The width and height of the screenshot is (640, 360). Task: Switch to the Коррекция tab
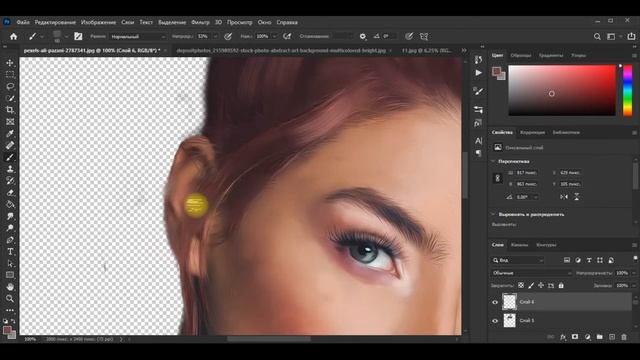[x=532, y=132]
